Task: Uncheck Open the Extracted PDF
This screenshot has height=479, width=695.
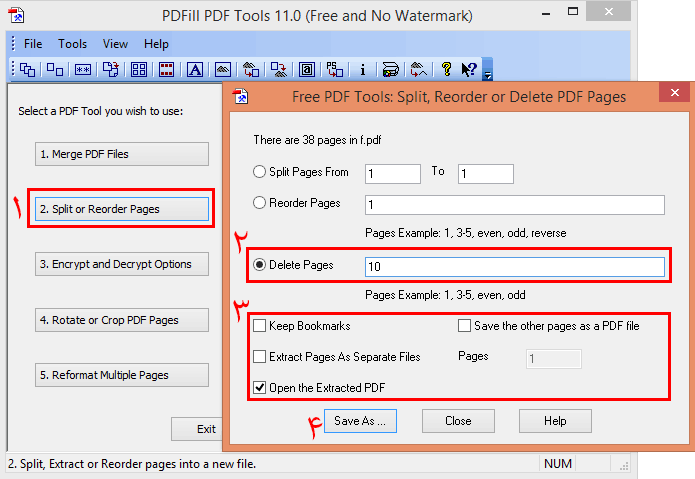Action: pos(259,388)
